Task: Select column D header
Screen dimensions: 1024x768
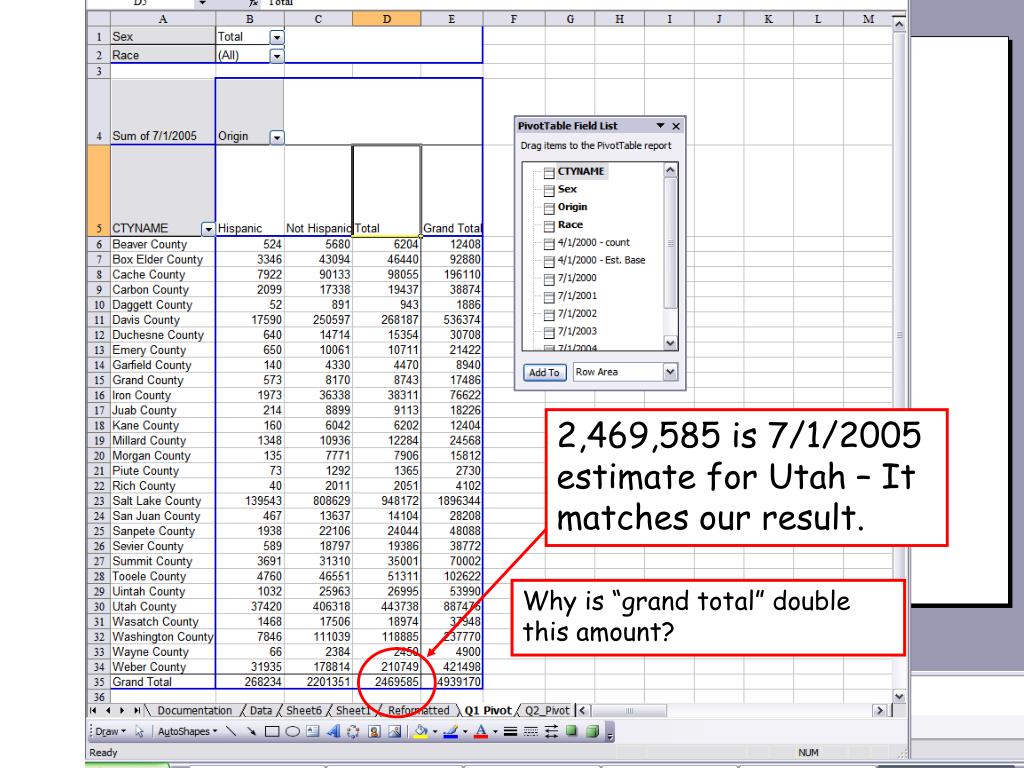Action: coord(387,19)
